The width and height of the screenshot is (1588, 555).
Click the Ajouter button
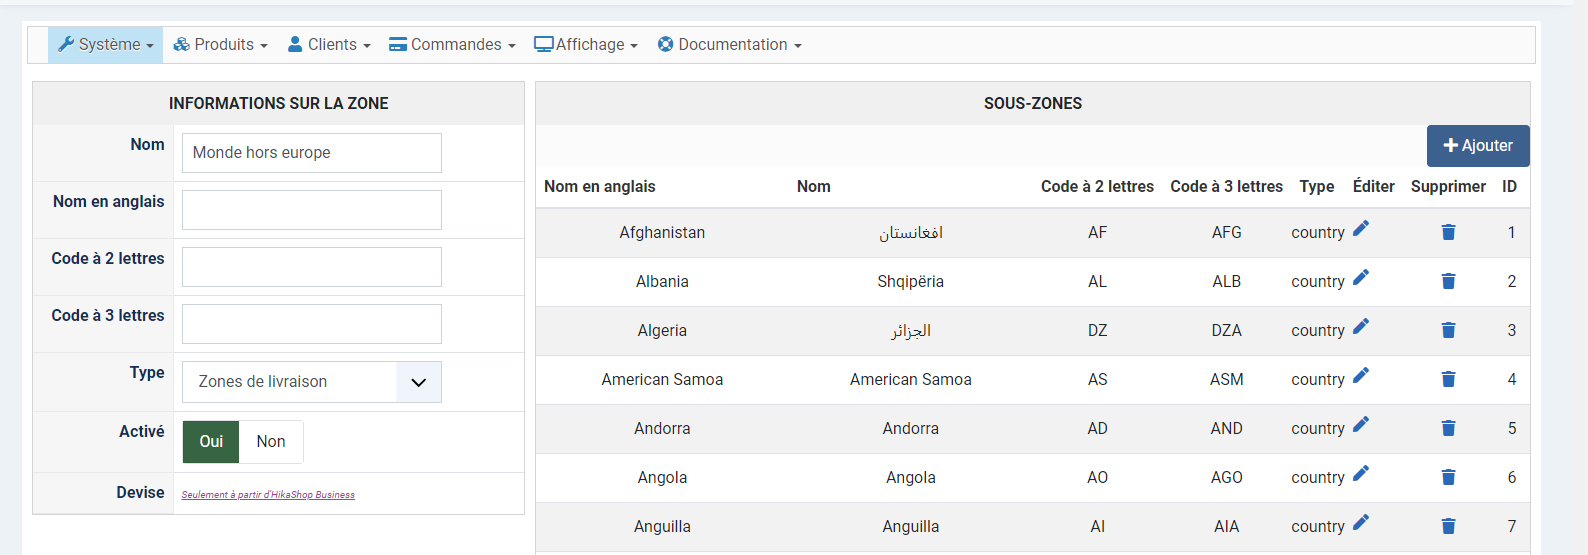[x=1478, y=146]
